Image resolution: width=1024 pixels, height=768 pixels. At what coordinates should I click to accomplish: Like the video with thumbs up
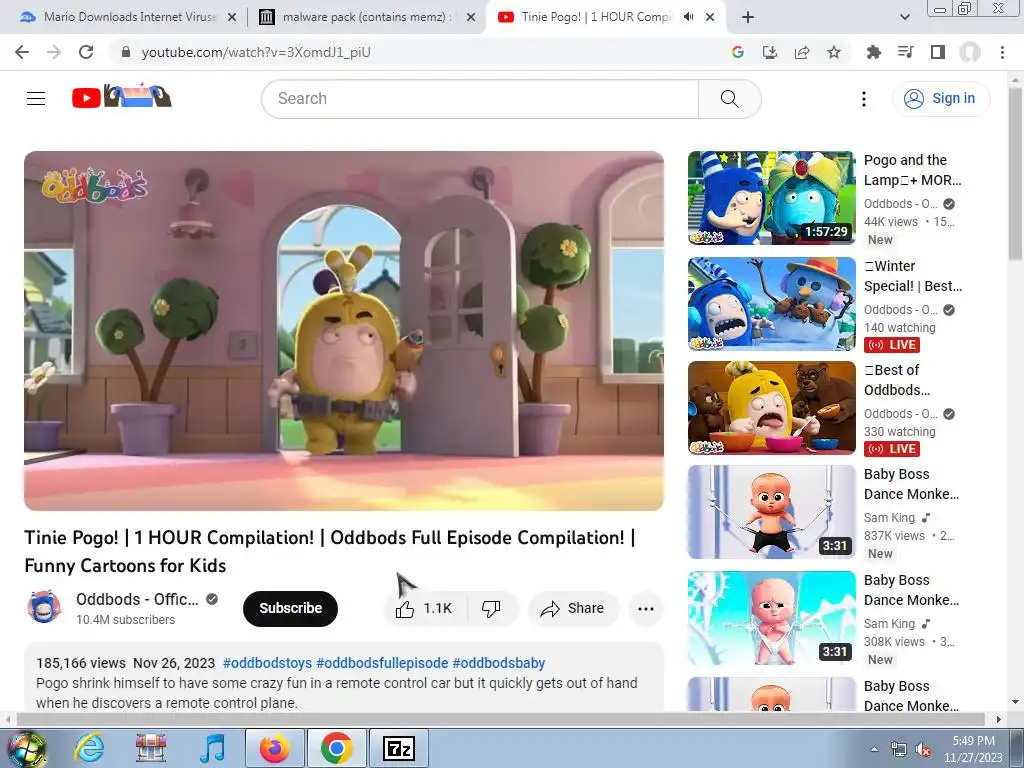click(x=424, y=609)
